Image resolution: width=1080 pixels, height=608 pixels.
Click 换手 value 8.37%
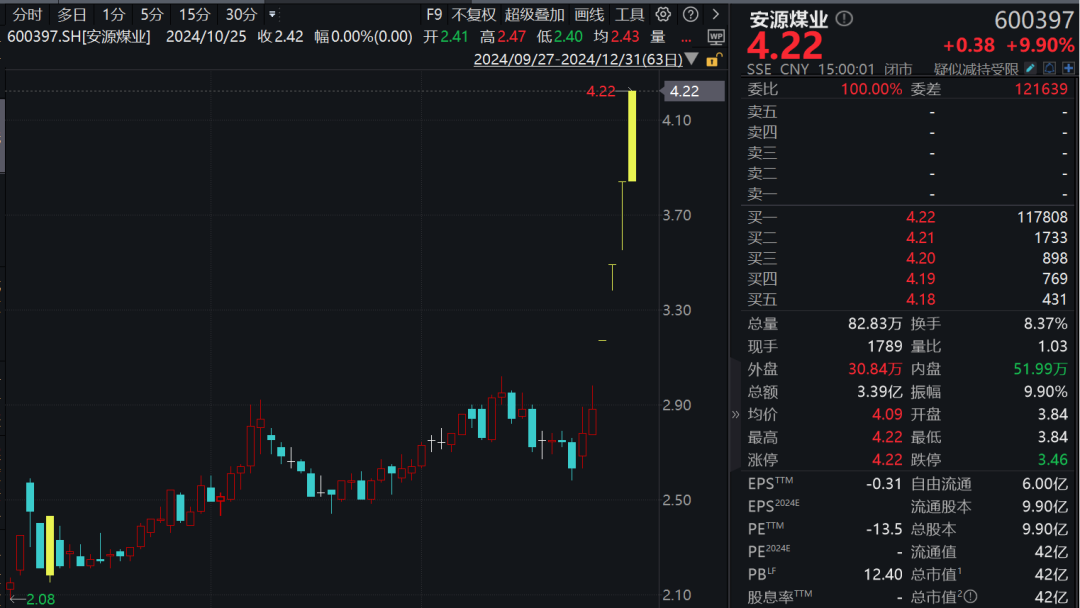[1046, 324]
